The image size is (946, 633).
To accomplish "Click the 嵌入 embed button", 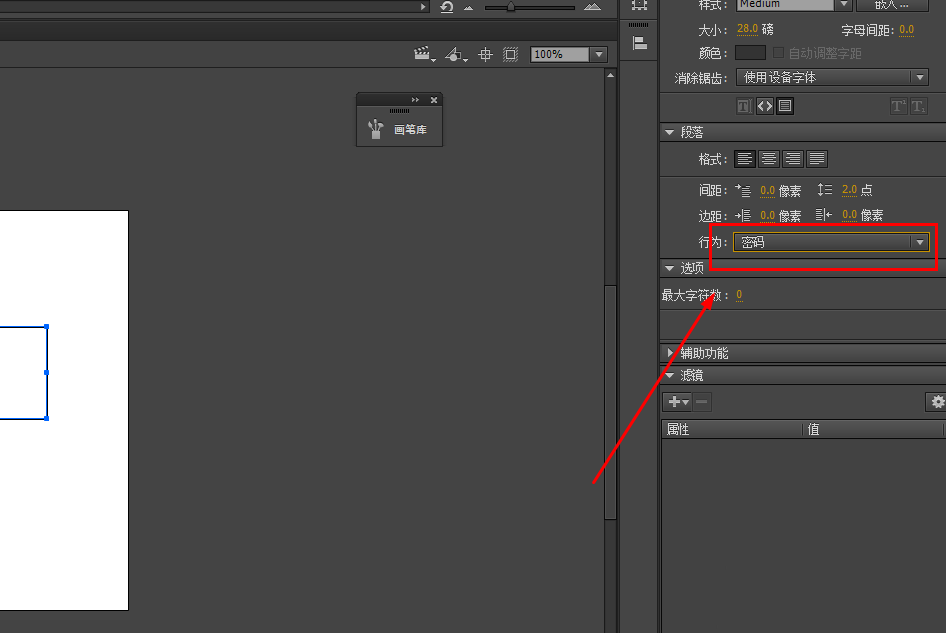I will [x=892, y=5].
